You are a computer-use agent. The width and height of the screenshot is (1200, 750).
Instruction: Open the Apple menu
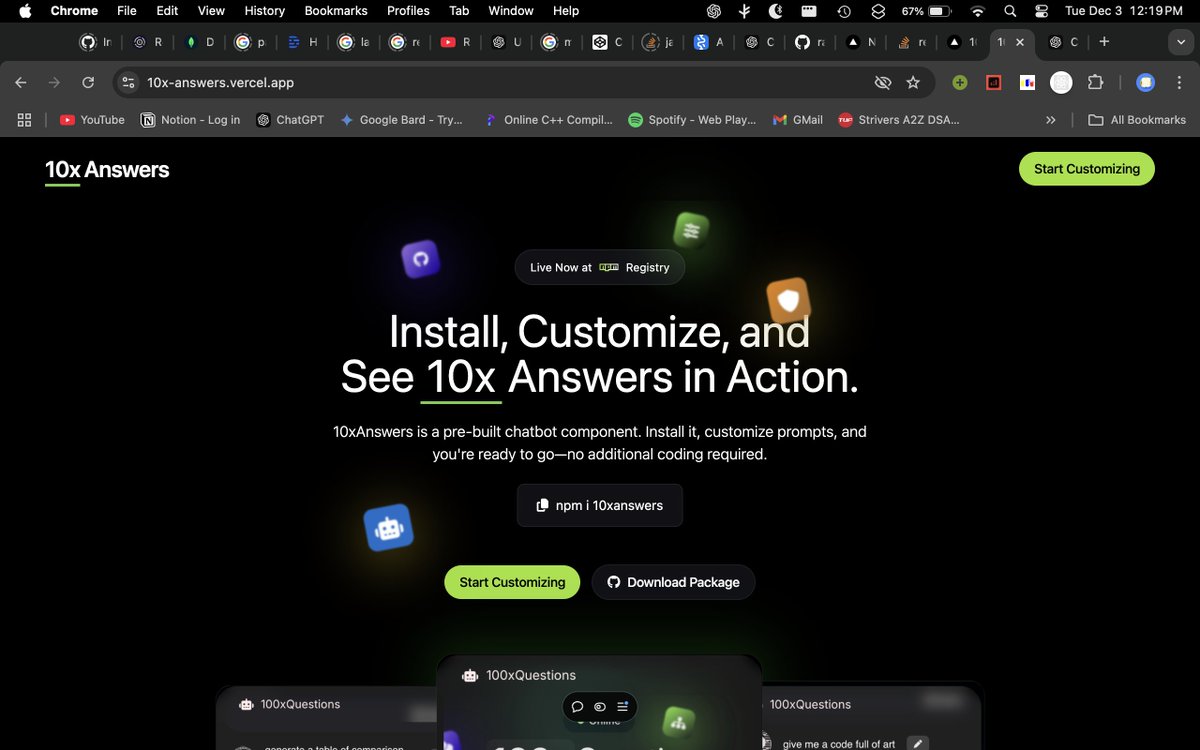[25, 11]
